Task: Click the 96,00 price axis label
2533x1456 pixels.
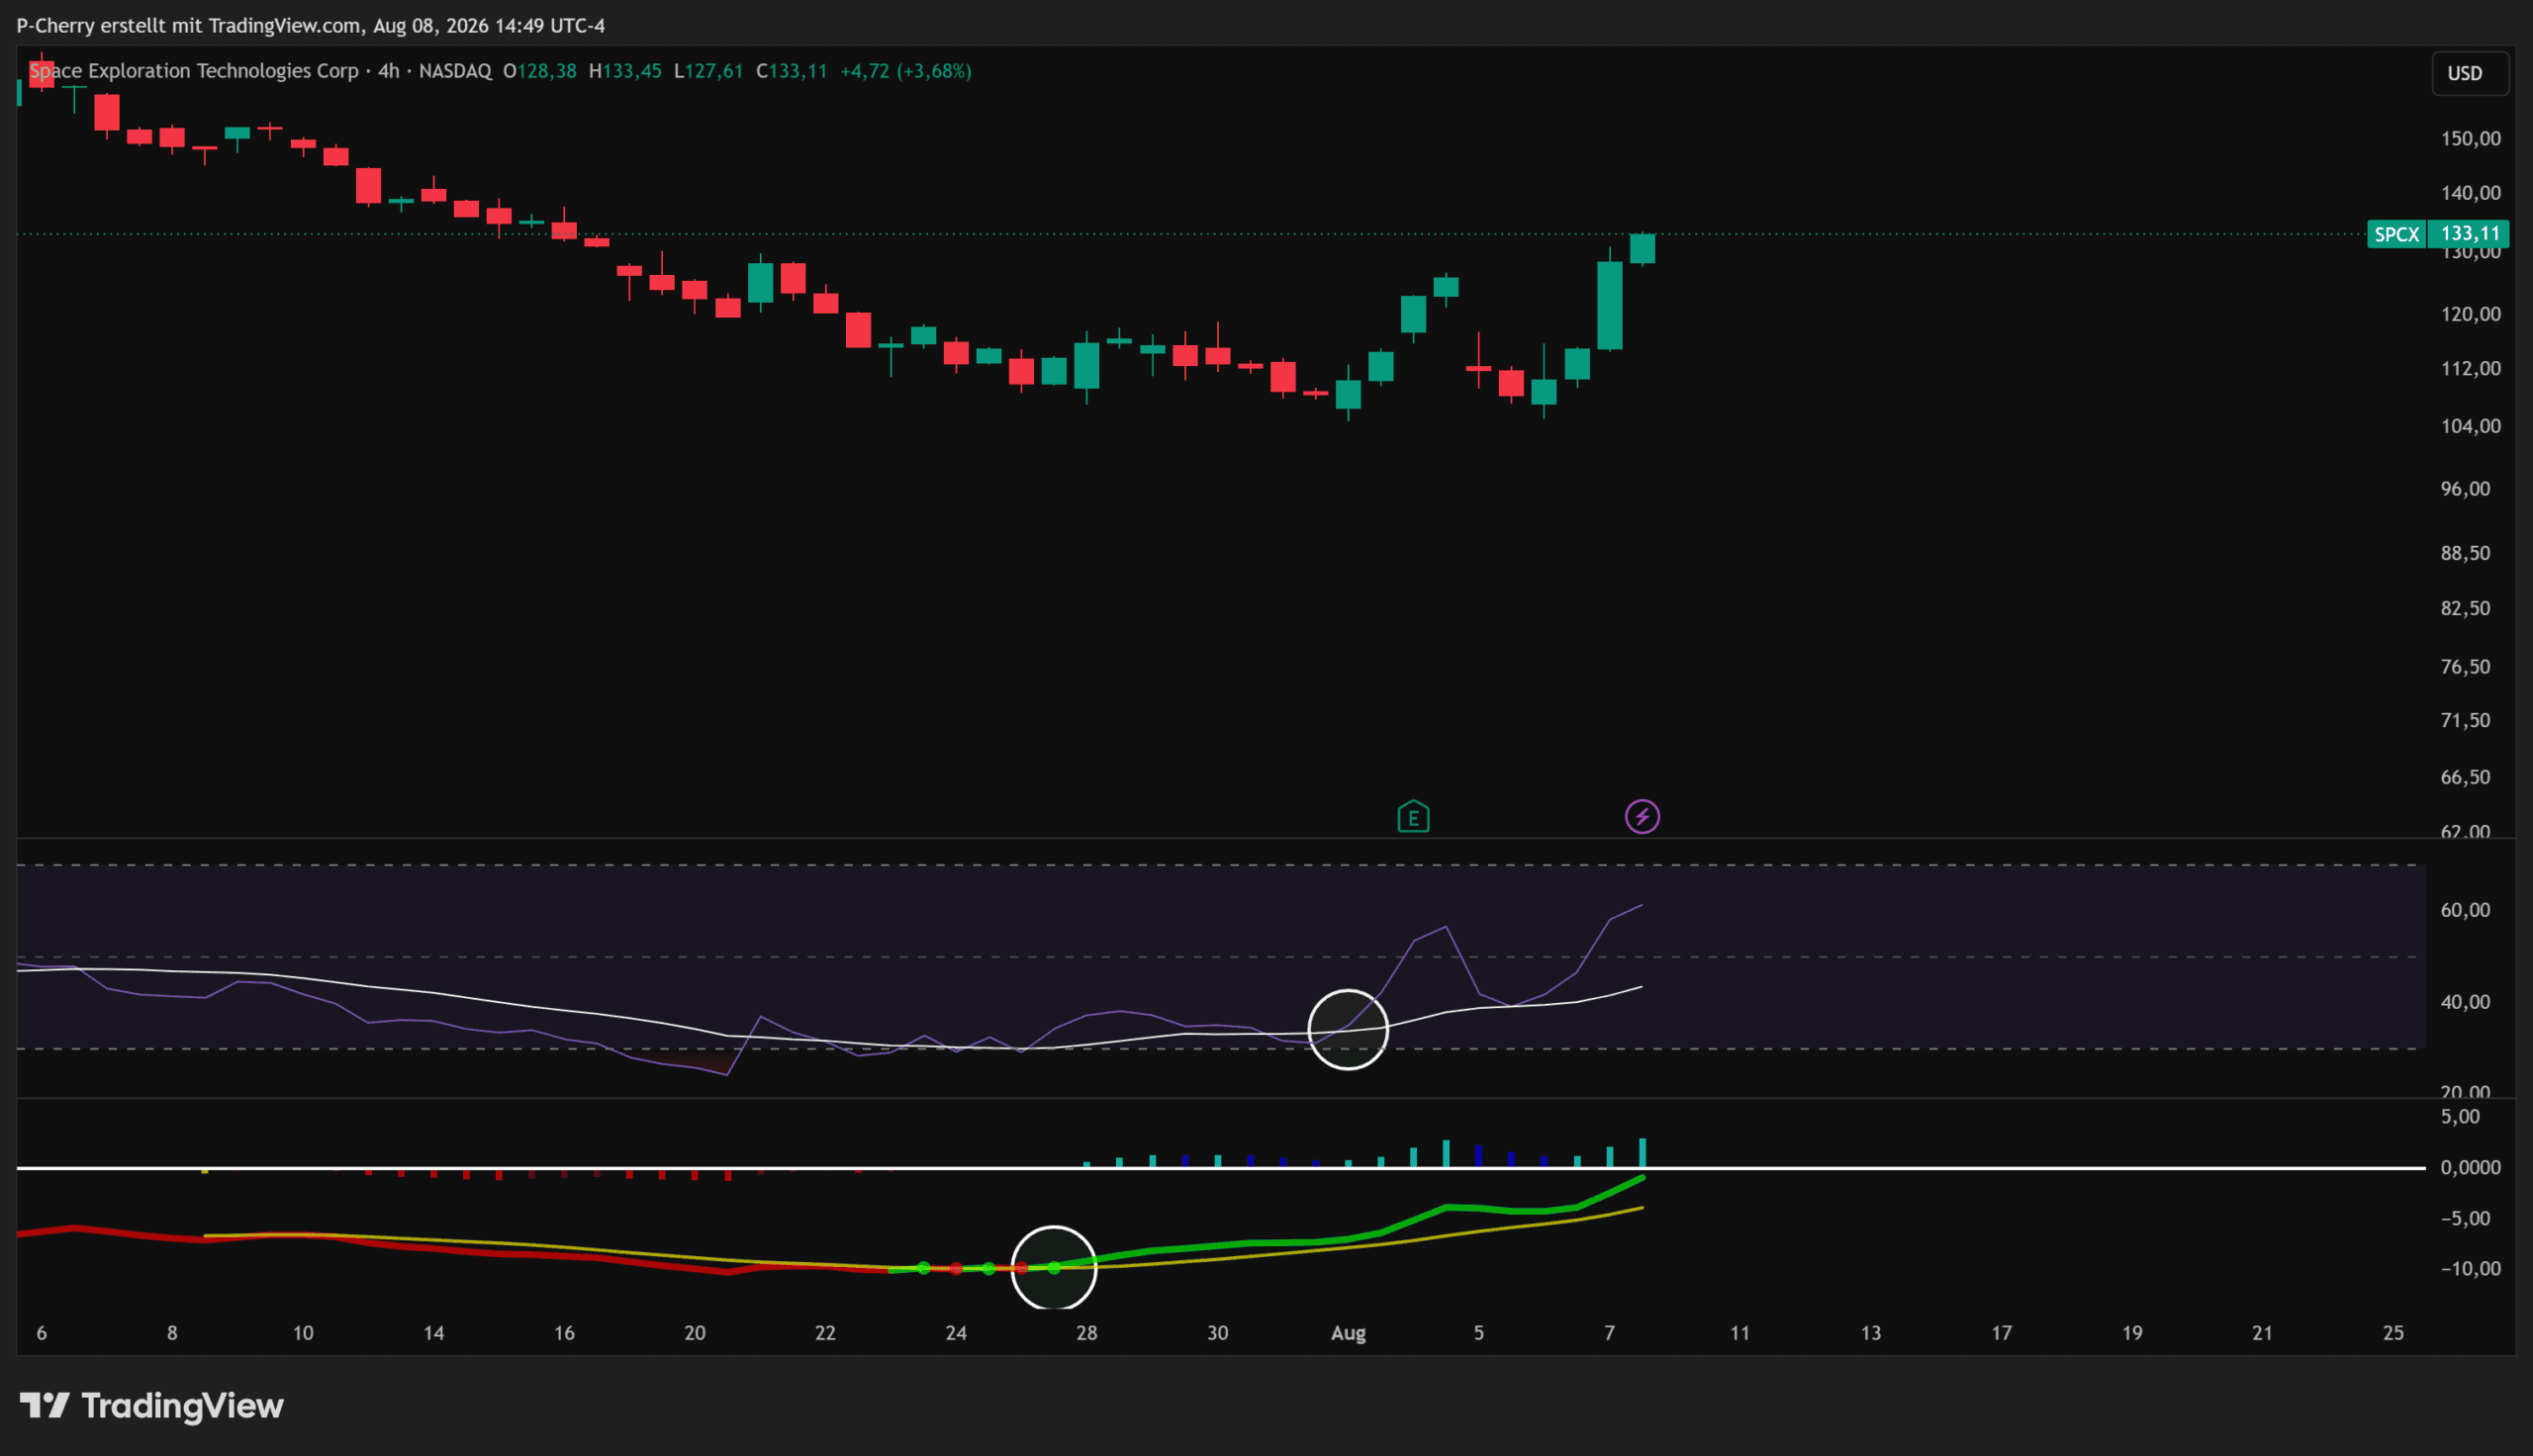Action: [x=2465, y=489]
